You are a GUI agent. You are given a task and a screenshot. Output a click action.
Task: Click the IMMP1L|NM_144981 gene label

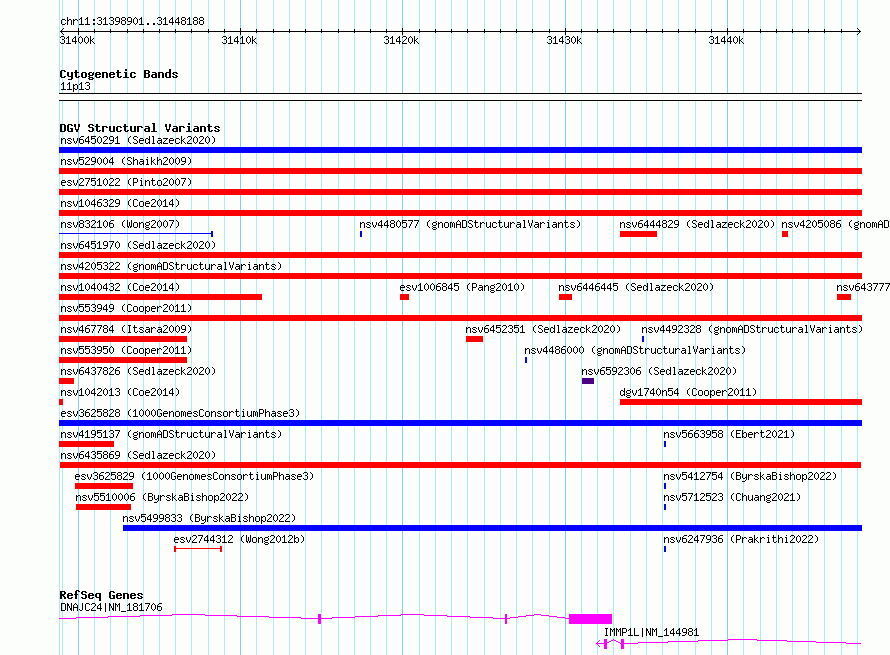pos(651,632)
